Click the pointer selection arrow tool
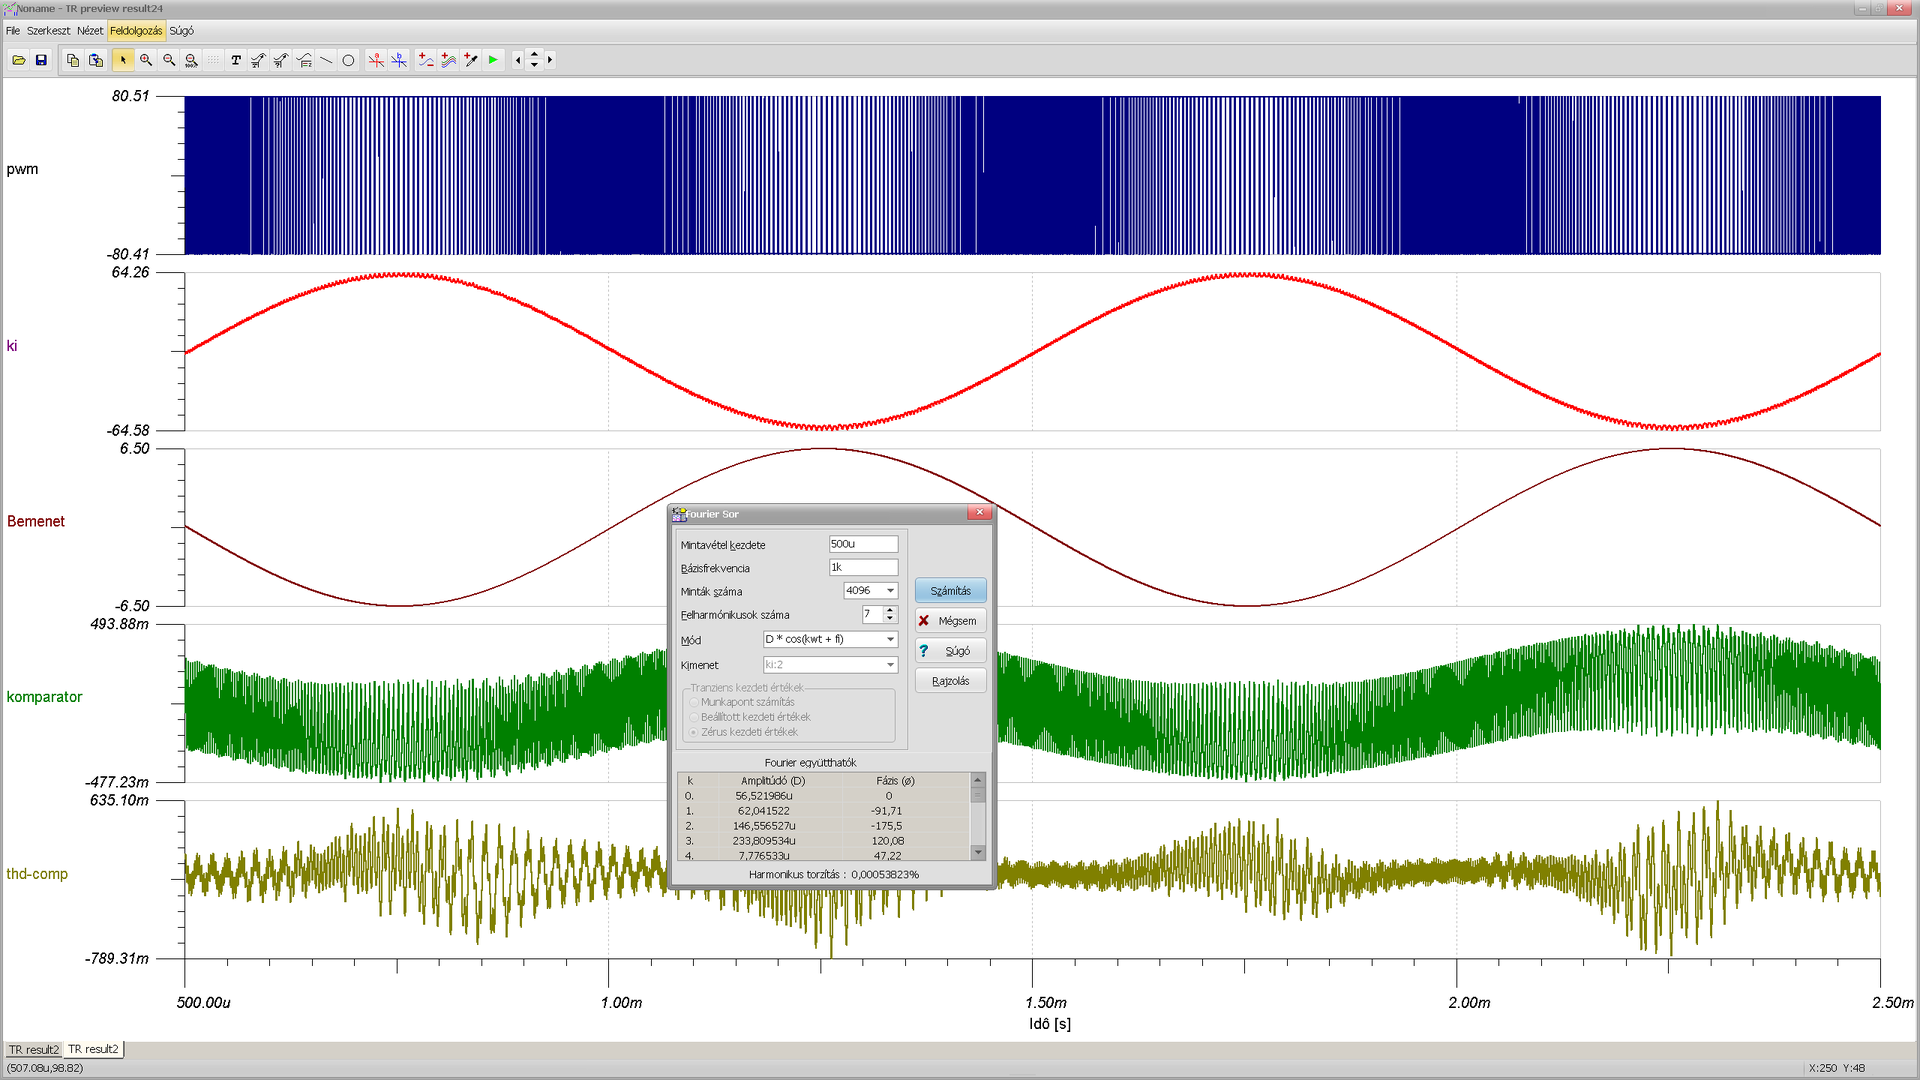Image resolution: width=1920 pixels, height=1080 pixels. (123, 60)
